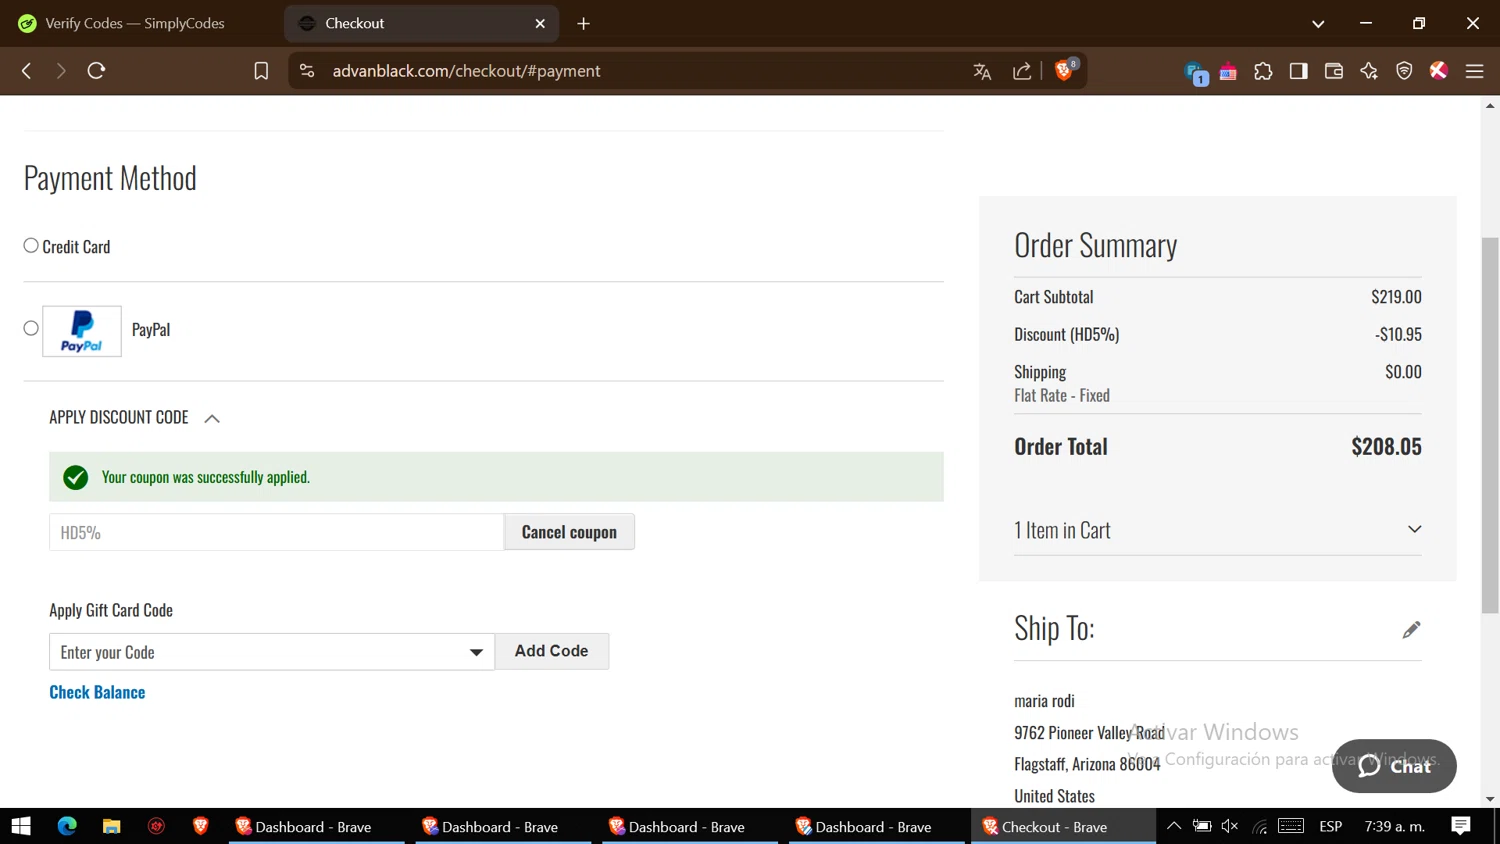
Task: Open the gift card code dropdown arrow
Action: click(x=476, y=652)
